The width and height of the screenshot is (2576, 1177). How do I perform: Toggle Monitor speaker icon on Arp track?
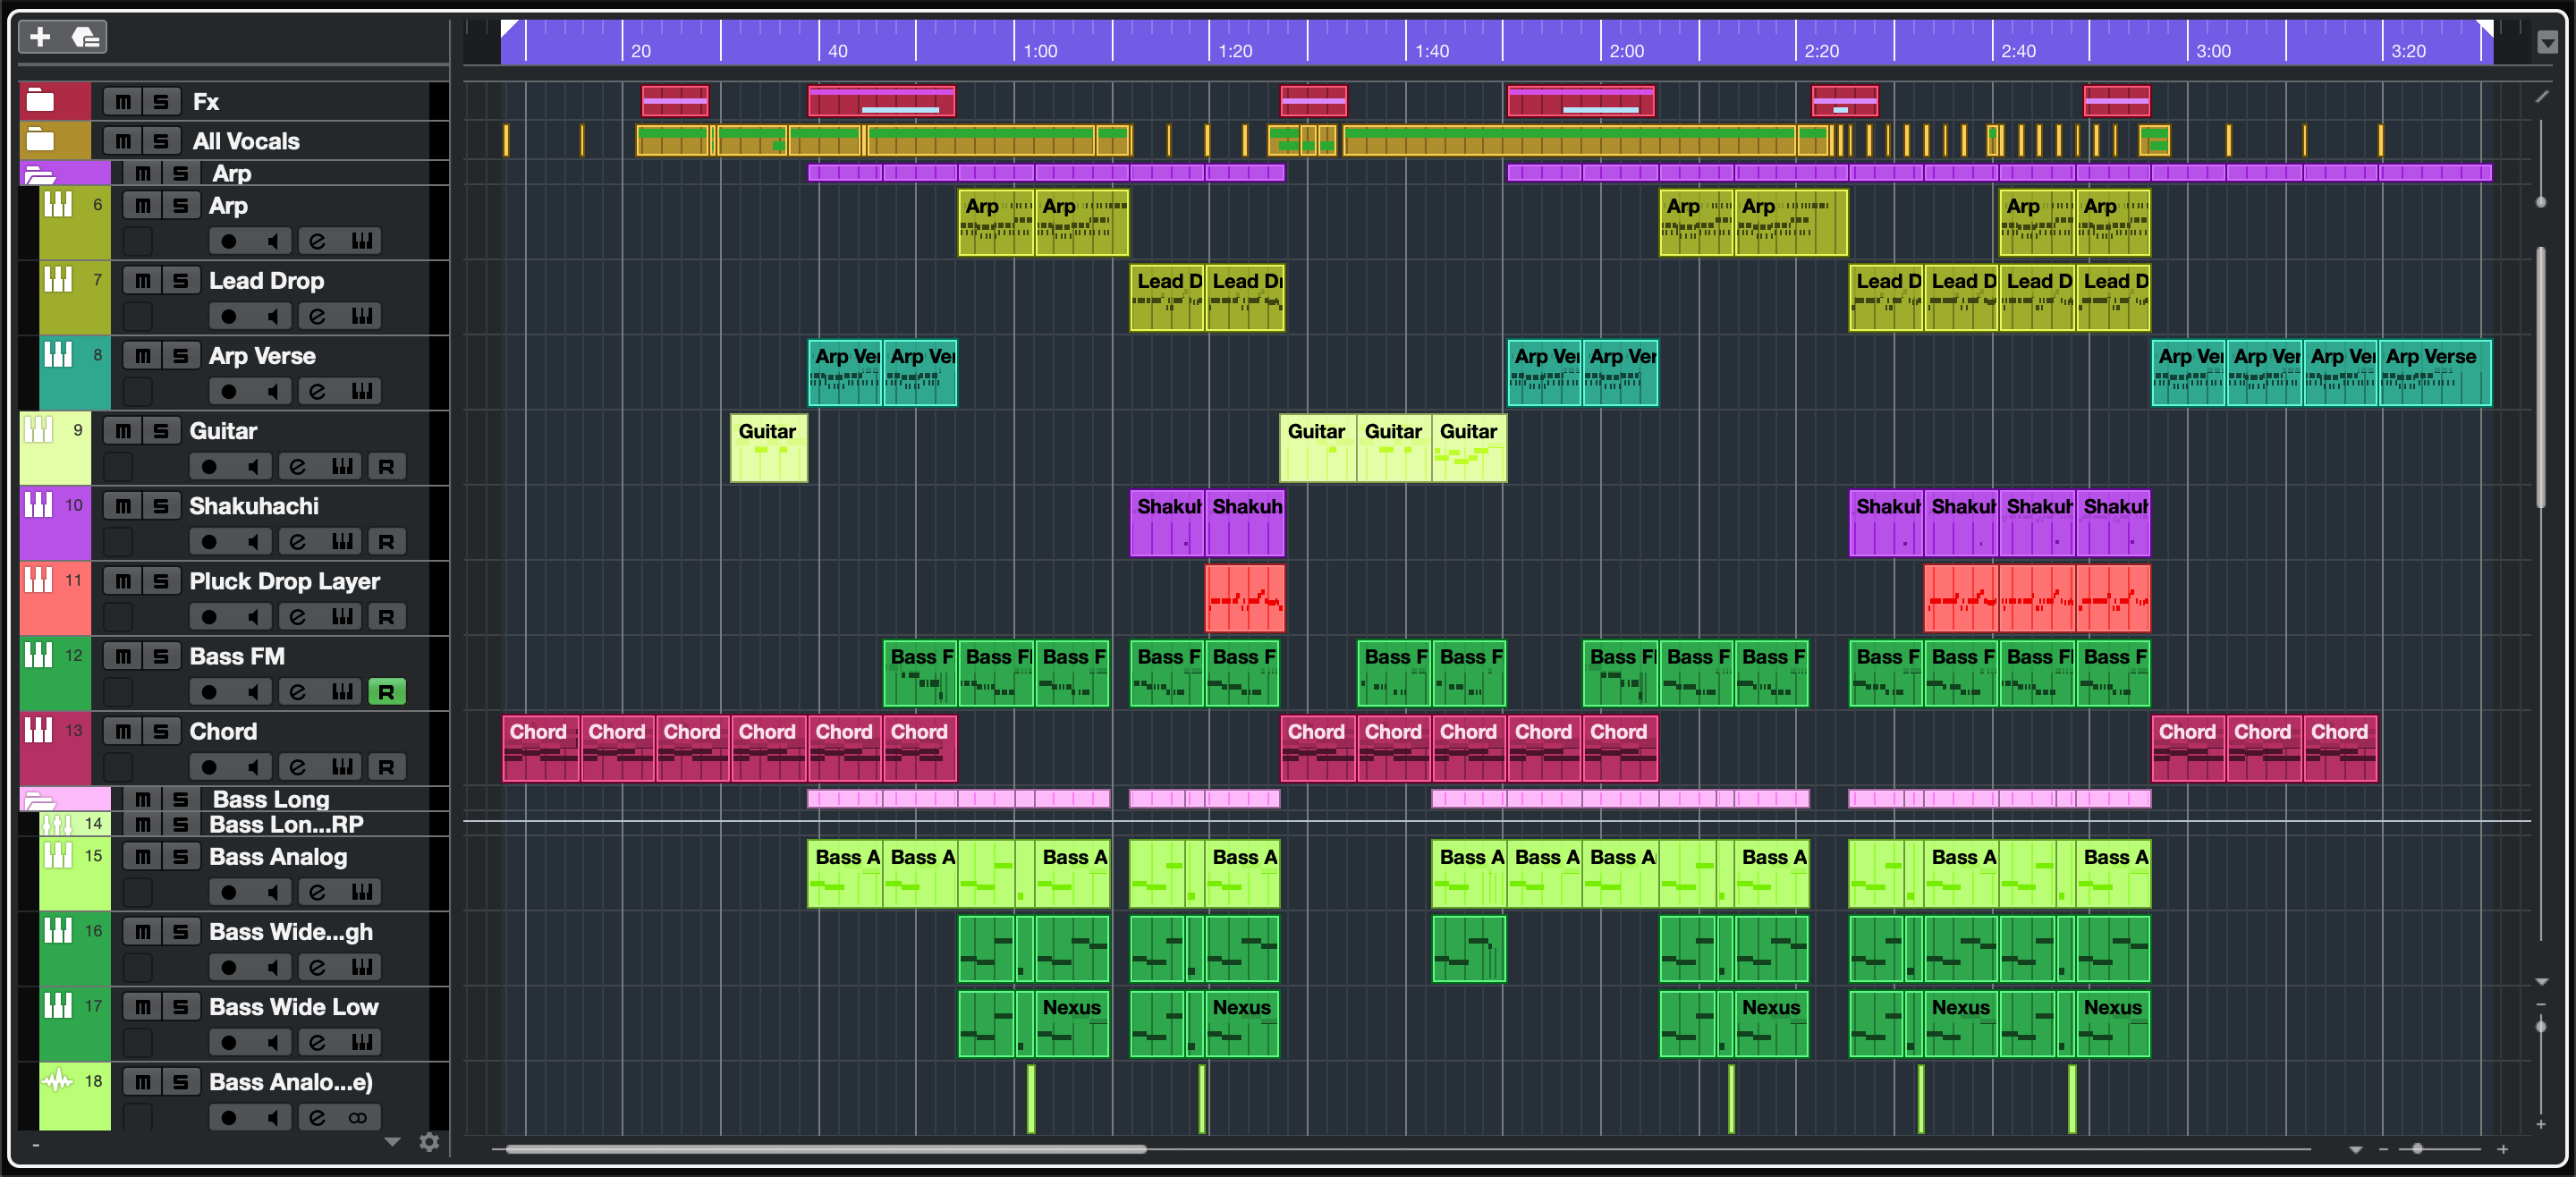coord(272,241)
